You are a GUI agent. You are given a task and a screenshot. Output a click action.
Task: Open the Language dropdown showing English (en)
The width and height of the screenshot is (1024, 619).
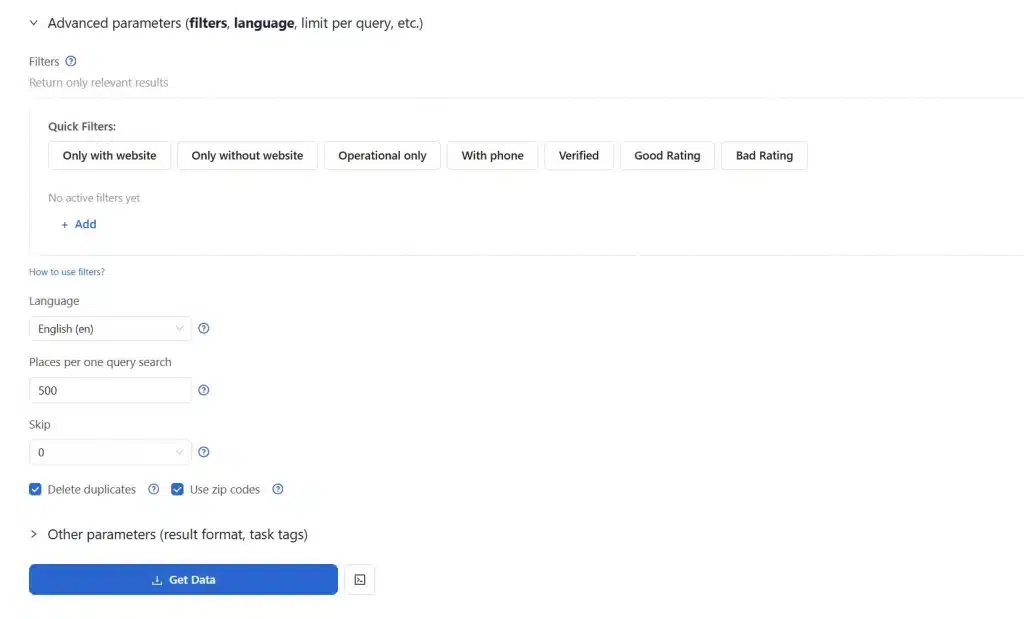110,328
